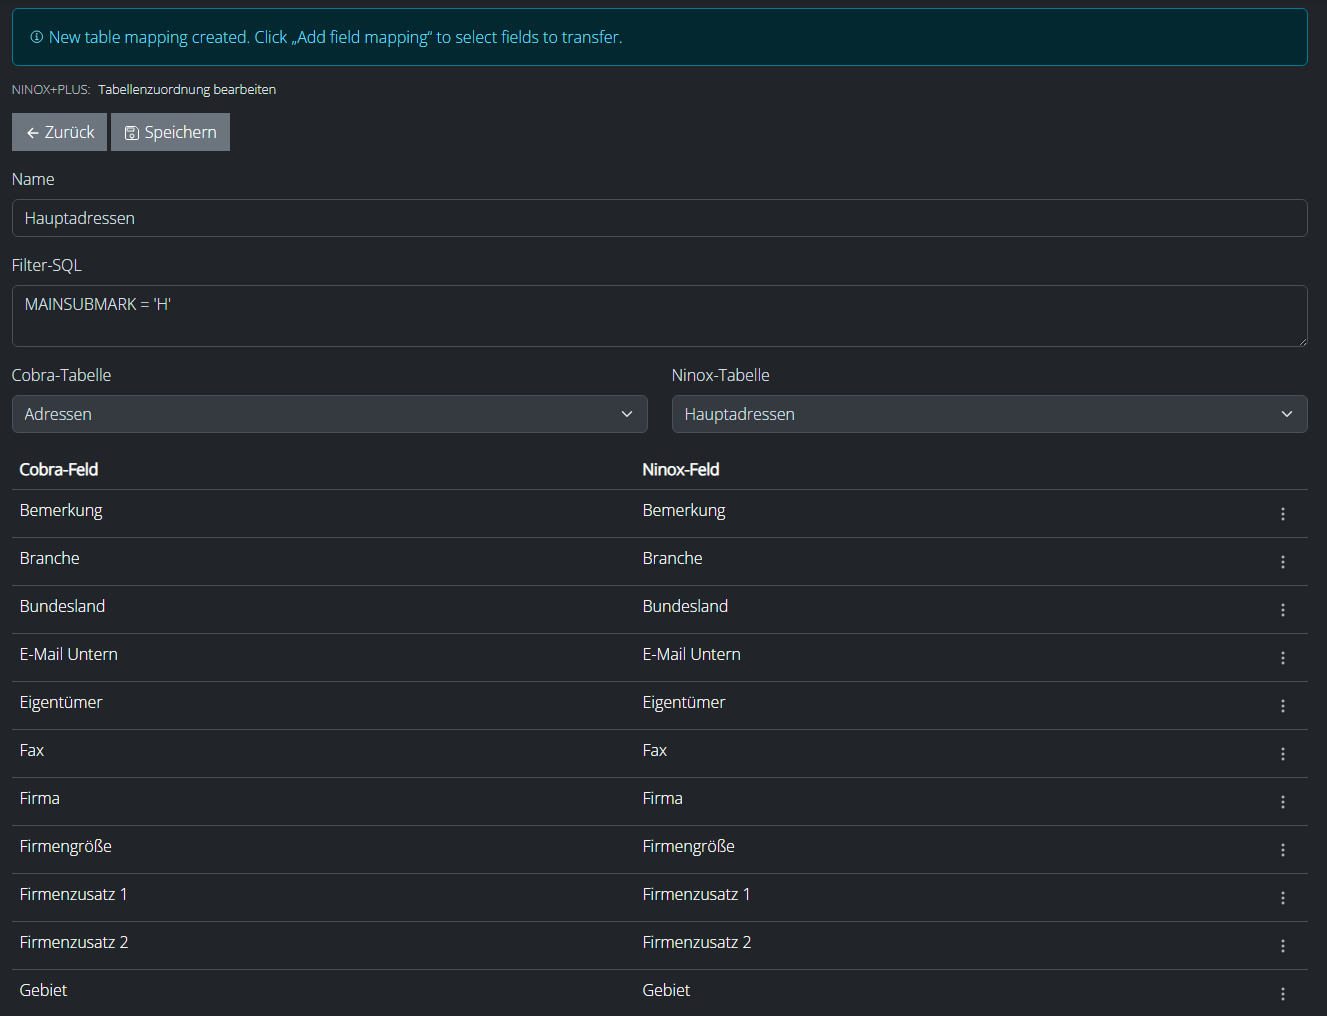The image size is (1327, 1016).
Task: Open the Ninox-Tabelle dropdown showing Hauptadressen
Action: coord(990,414)
